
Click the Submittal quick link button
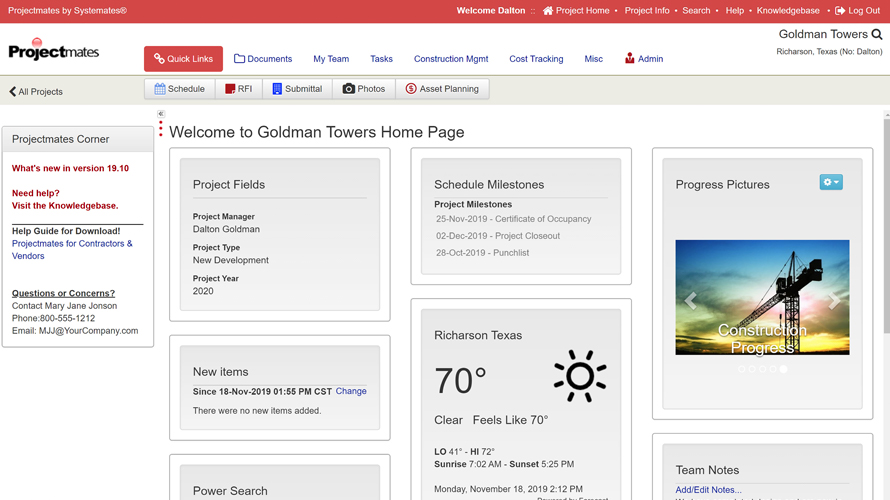(297, 89)
